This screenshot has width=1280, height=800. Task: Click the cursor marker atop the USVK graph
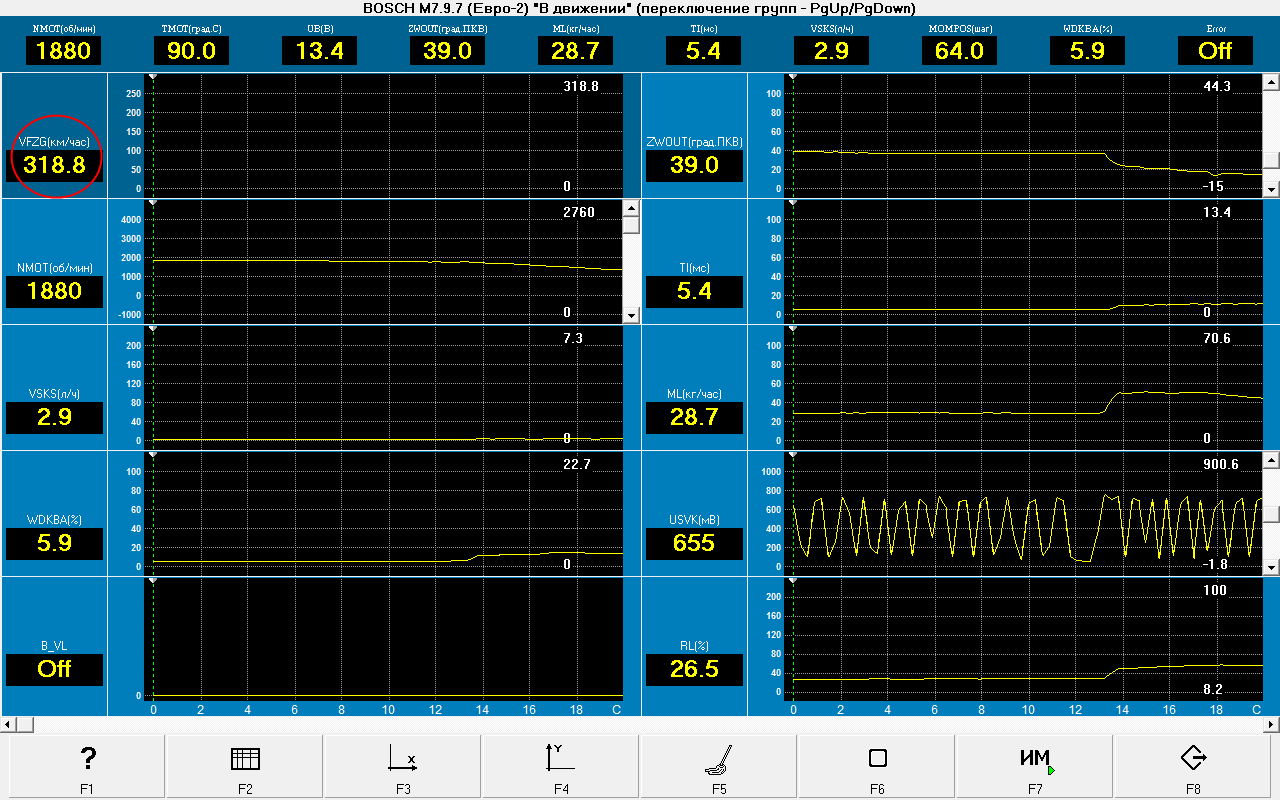click(793, 454)
